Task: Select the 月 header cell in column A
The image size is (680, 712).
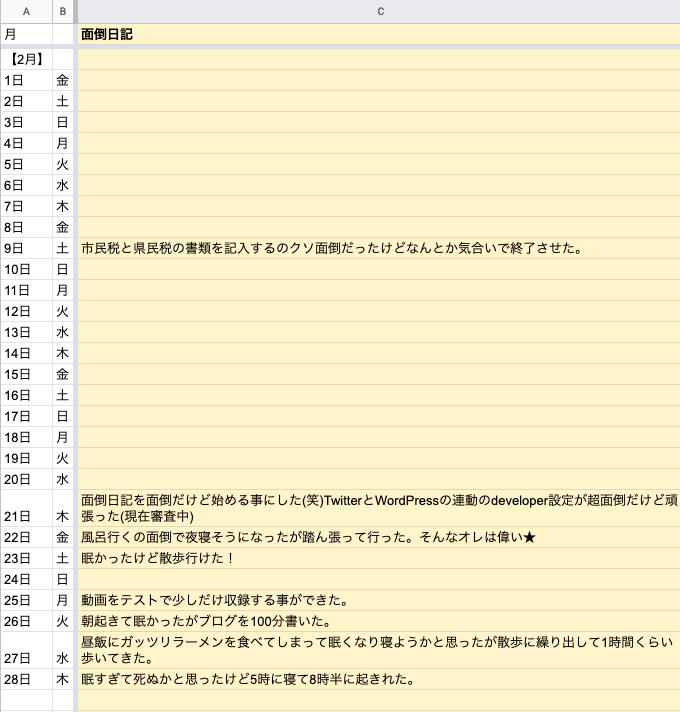Action: click(x=26, y=34)
